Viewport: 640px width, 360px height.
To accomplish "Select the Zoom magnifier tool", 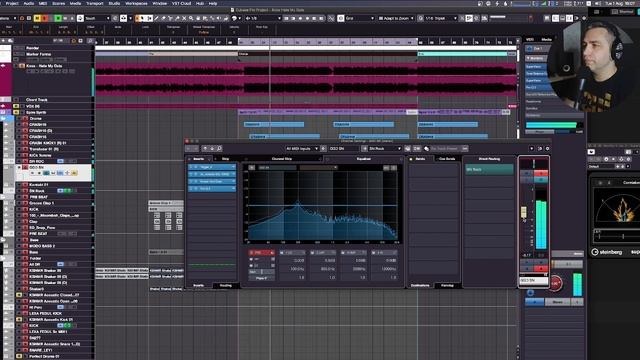I will pos(191,18).
